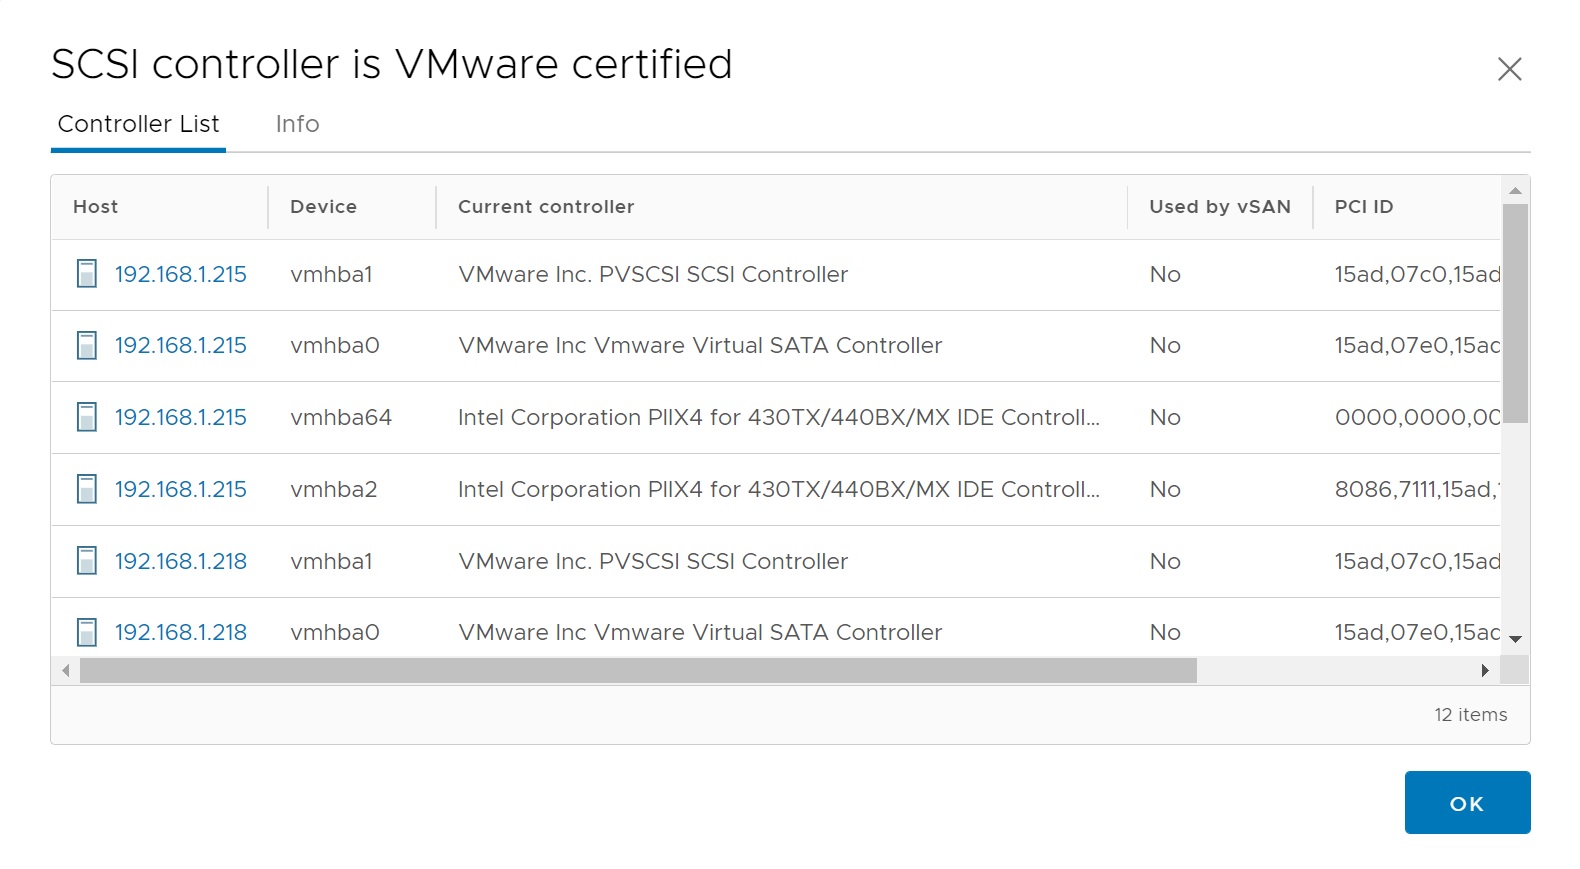The width and height of the screenshot is (1580, 869).
Task: Open host link 192.168.1.215 for vmhba1
Action: (180, 274)
